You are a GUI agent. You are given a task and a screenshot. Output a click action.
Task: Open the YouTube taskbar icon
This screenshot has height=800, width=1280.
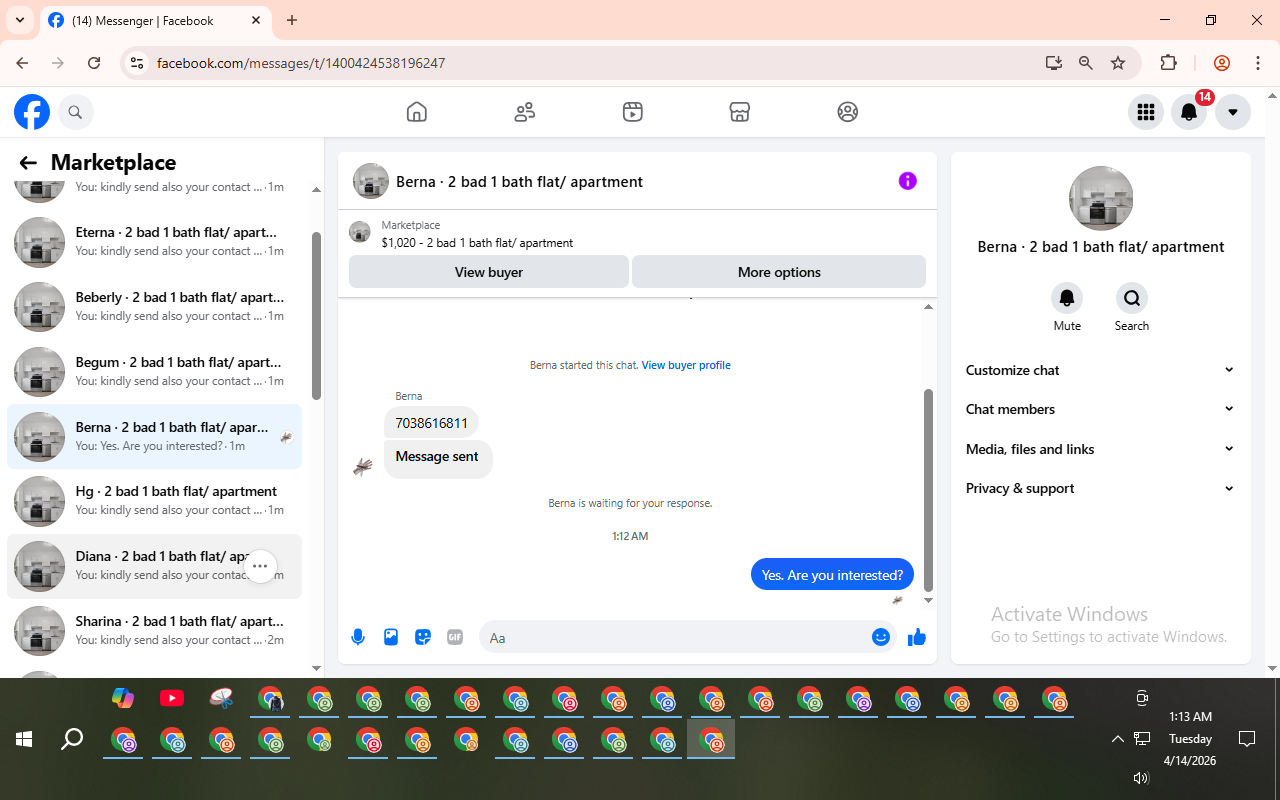(x=172, y=699)
